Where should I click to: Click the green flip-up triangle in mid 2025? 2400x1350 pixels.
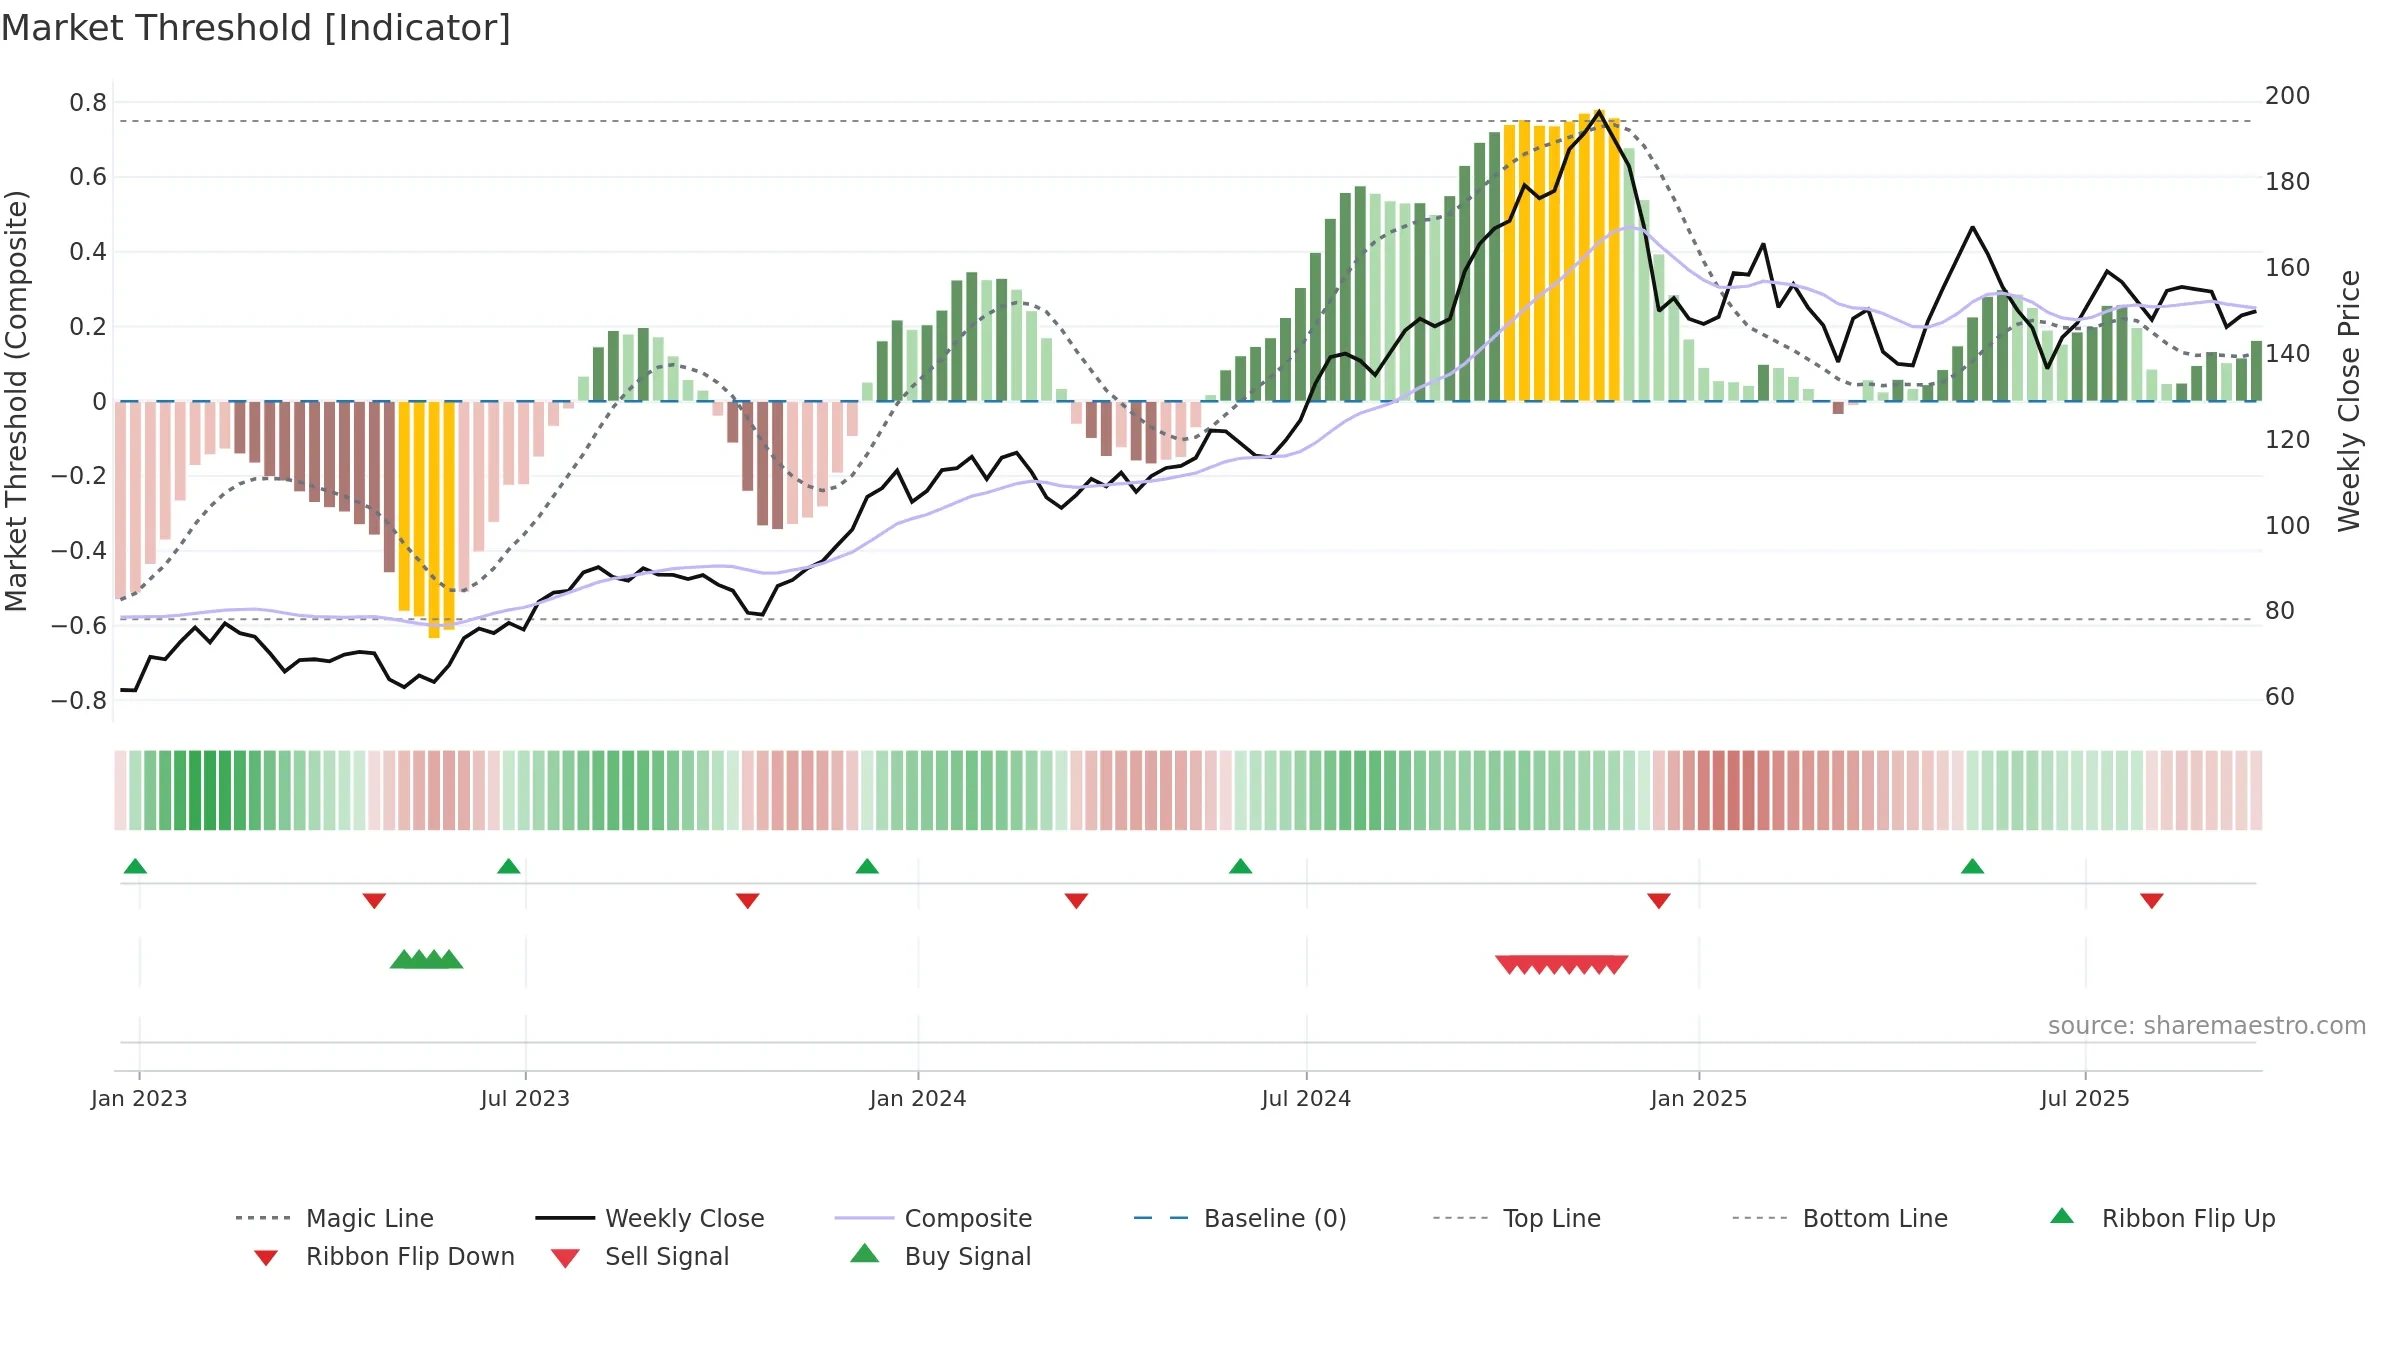[1972, 866]
